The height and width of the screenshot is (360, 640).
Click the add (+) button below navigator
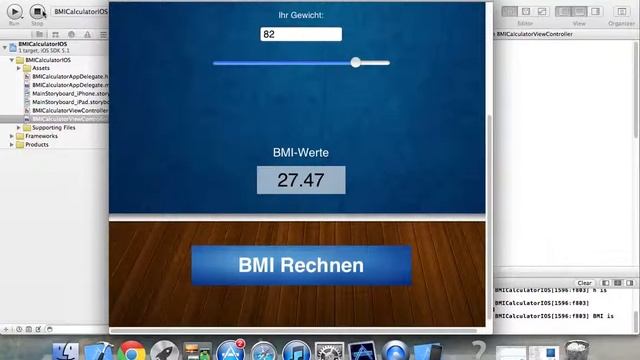[6, 329]
